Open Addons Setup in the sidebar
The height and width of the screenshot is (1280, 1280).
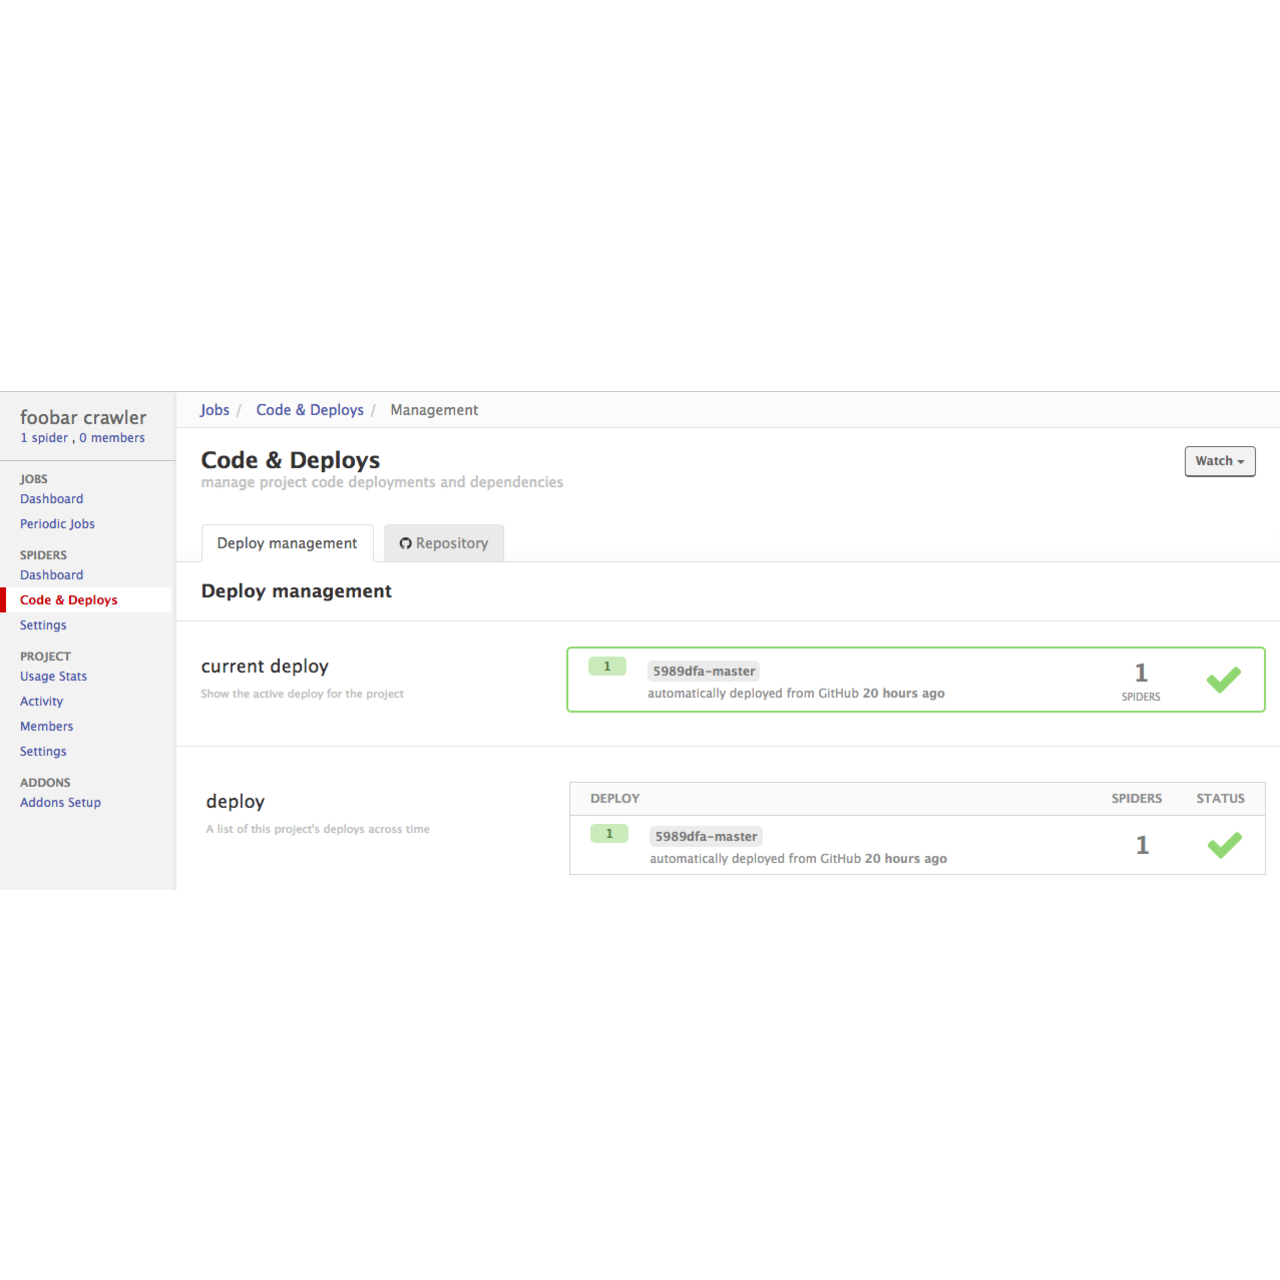(60, 802)
